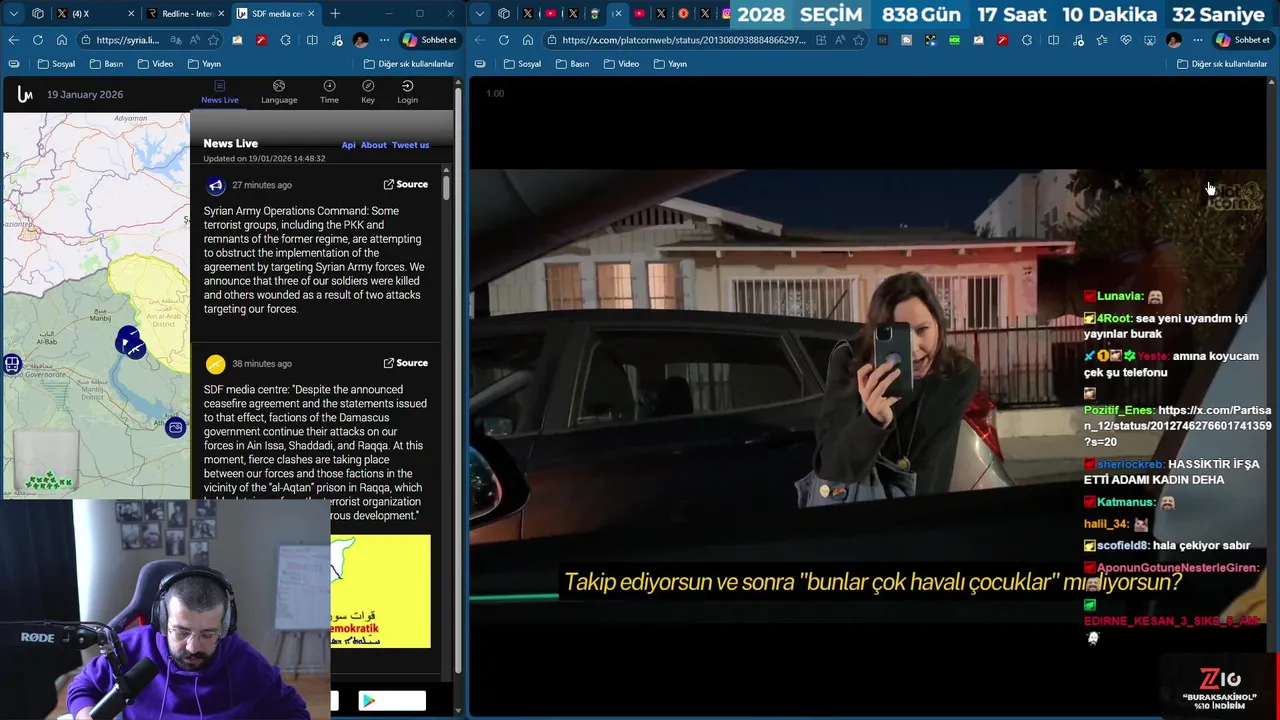
Task: Open a new tab in the left browser window
Action: (x=335, y=14)
